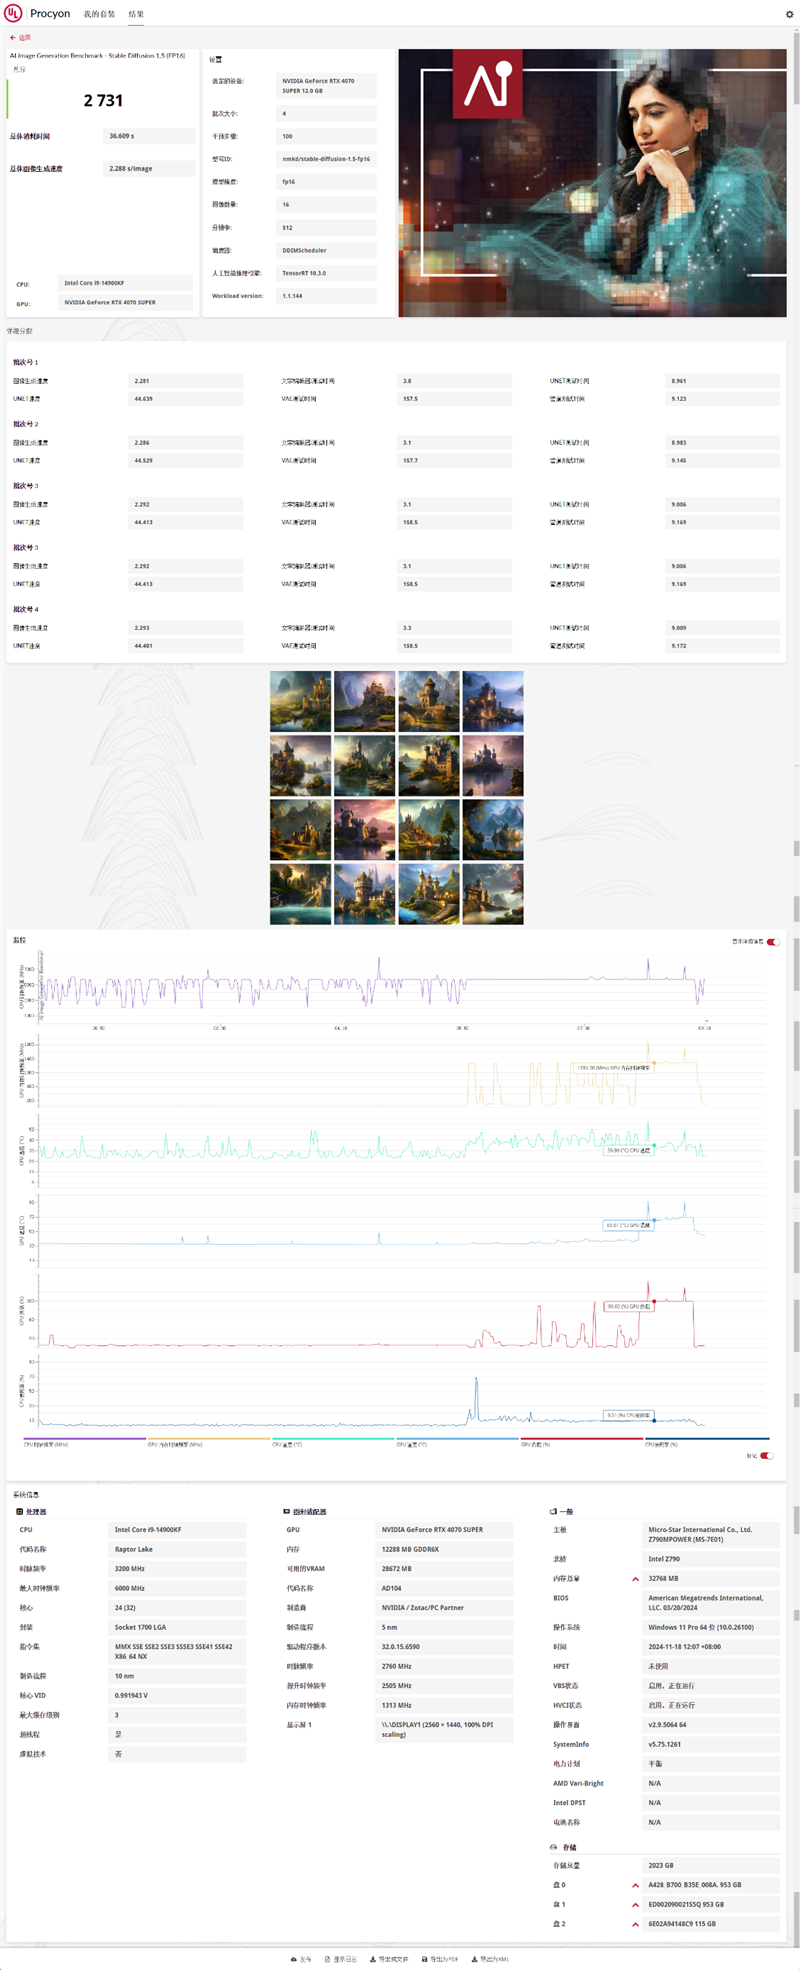Click the UL Procyon logo
This screenshot has width=800, height=1970.
[x=14, y=13]
